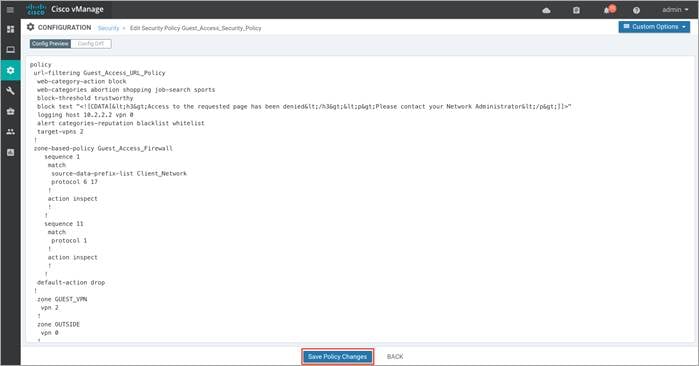Open the admin user dropdown
The height and width of the screenshot is (366, 699).
tap(675, 10)
